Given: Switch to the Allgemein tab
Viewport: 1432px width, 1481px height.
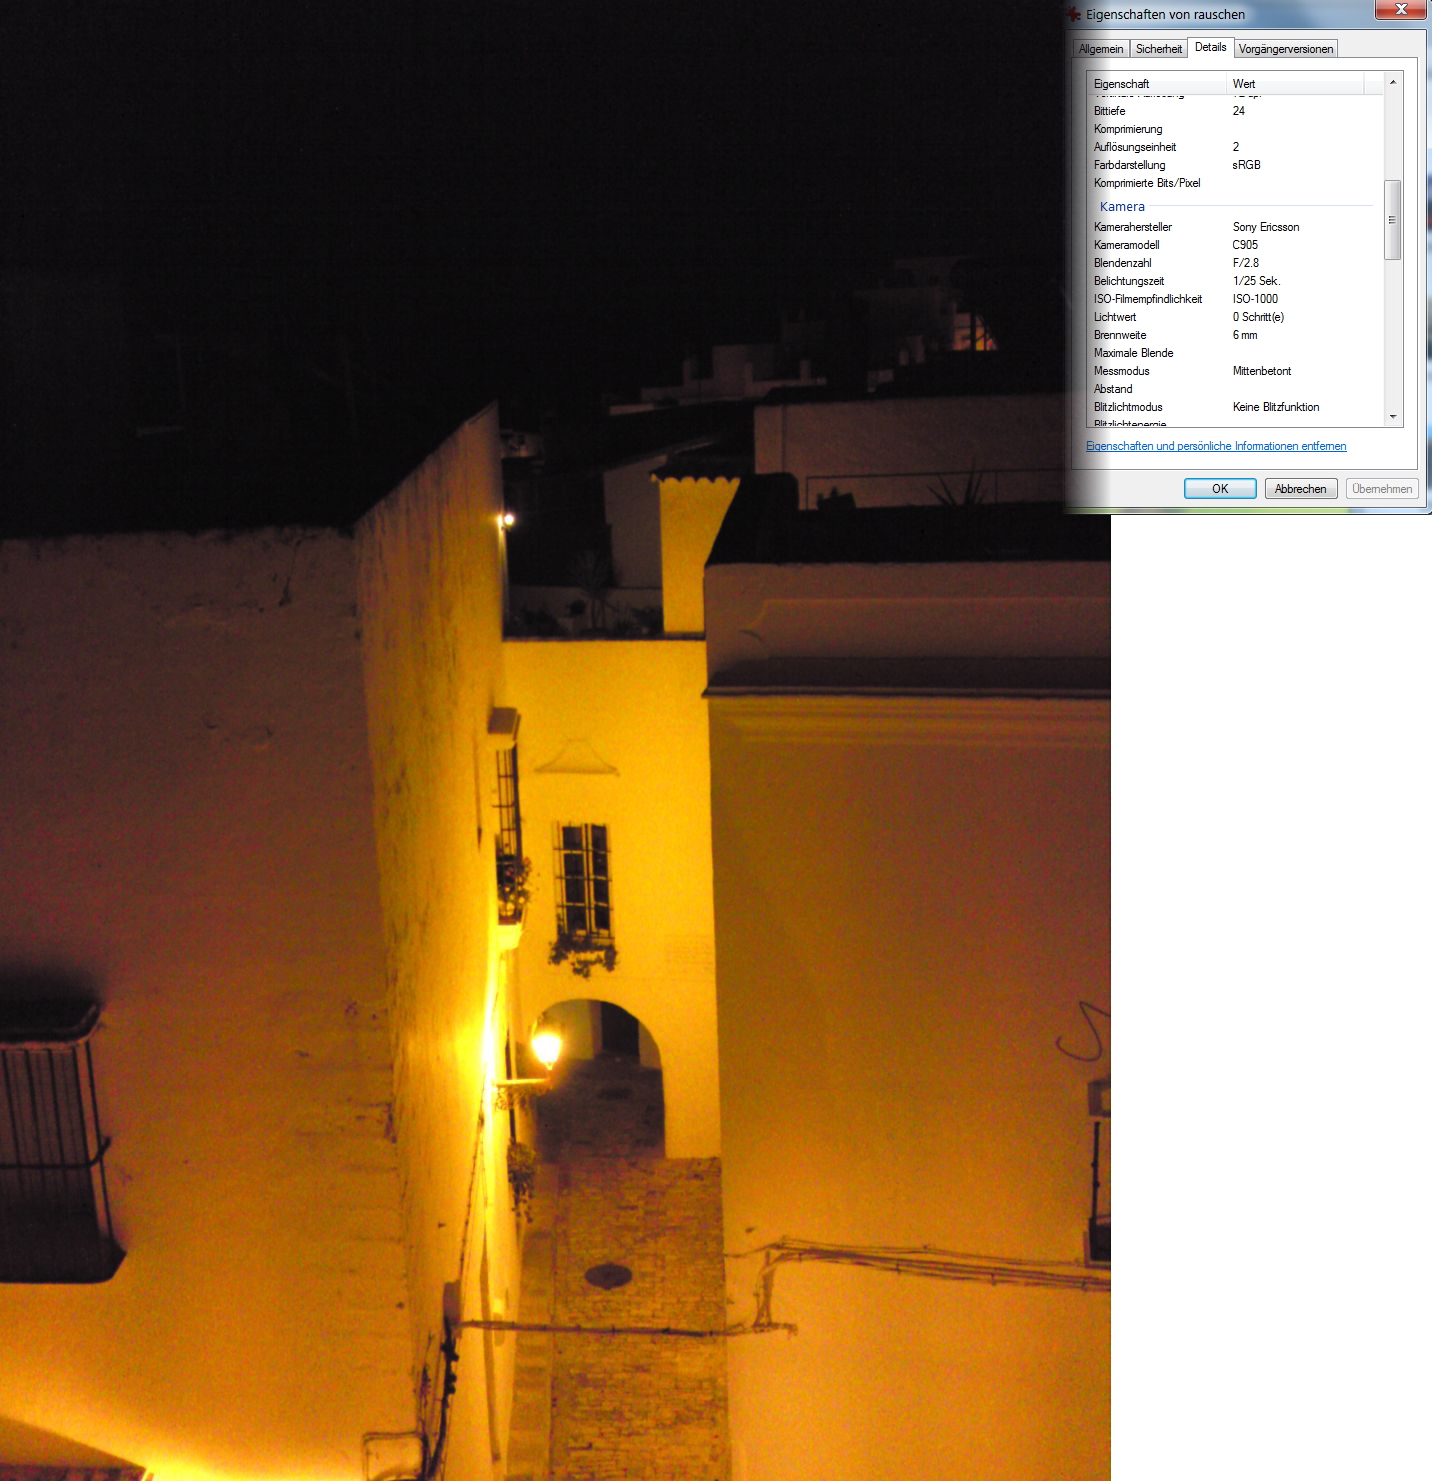Looking at the screenshot, I should click(1101, 49).
